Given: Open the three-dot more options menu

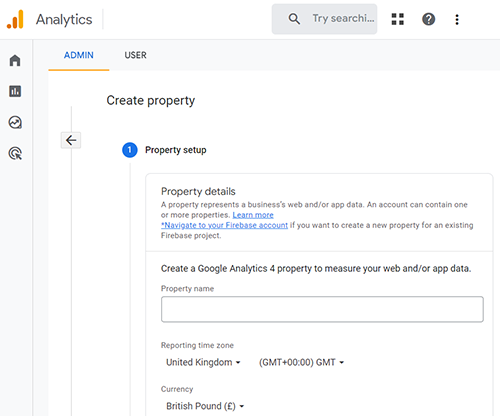Looking at the screenshot, I should tap(457, 19).
